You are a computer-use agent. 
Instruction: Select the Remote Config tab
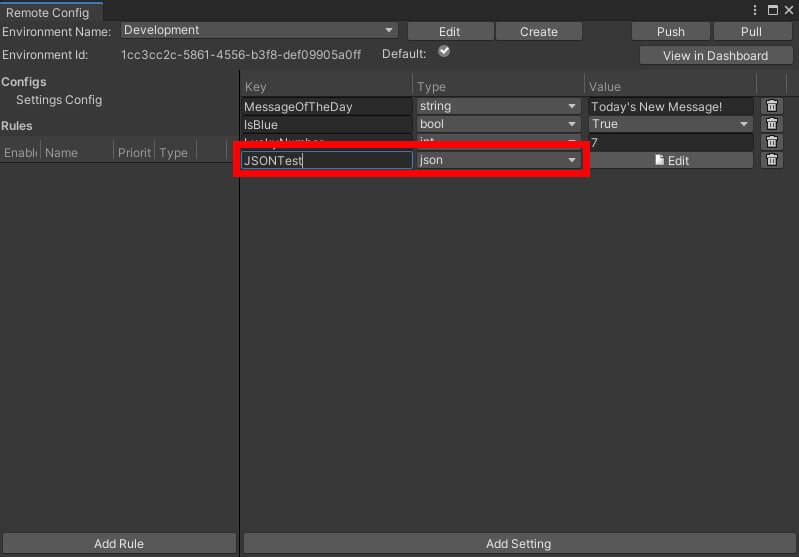48,13
